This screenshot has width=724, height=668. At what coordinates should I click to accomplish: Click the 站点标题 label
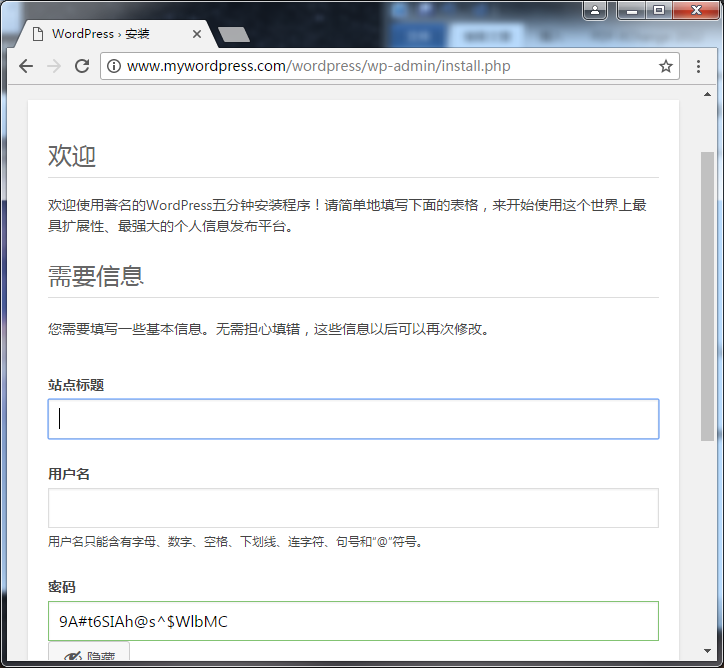(76, 385)
